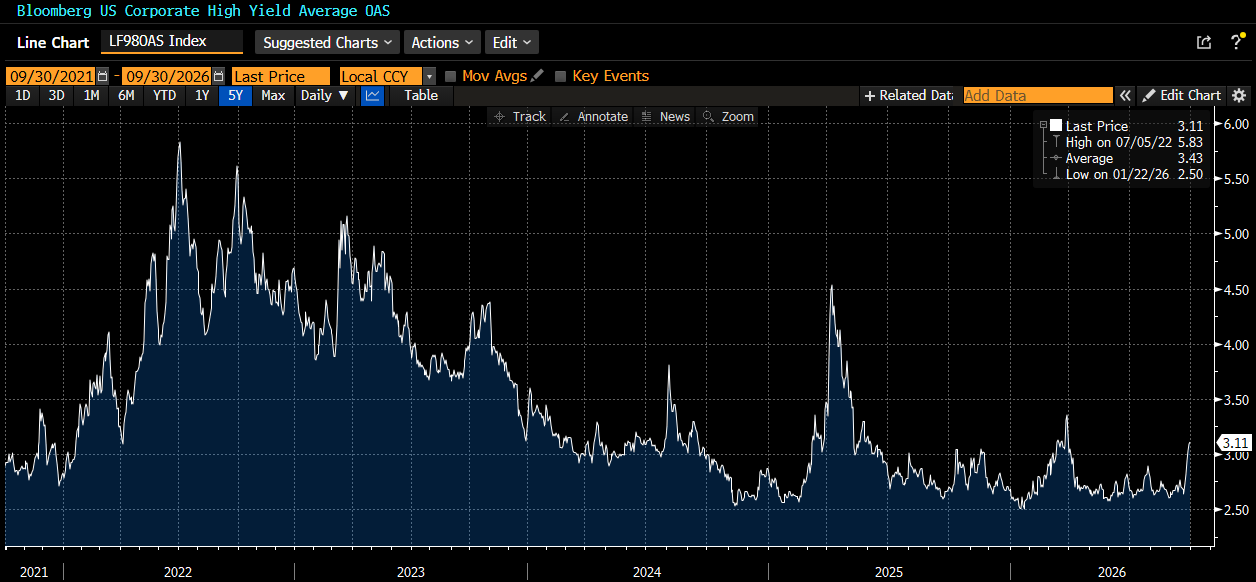Screen dimensions: 1256x582
Task: Click the Last Price white color swatch
Action: point(1055,126)
